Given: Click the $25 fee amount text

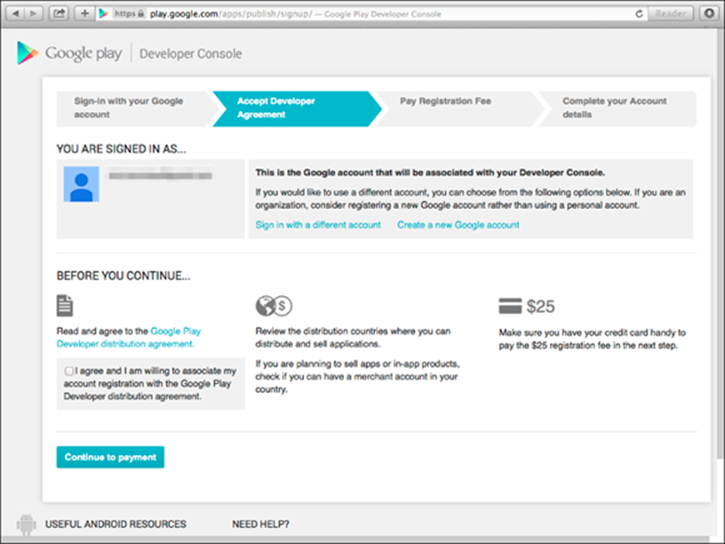Looking at the screenshot, I should coord(541,306).
